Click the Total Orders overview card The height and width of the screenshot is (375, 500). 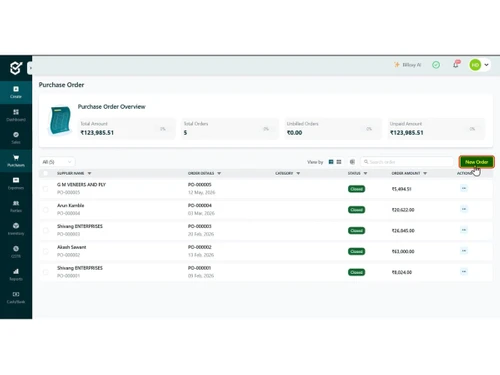(230, 129)
